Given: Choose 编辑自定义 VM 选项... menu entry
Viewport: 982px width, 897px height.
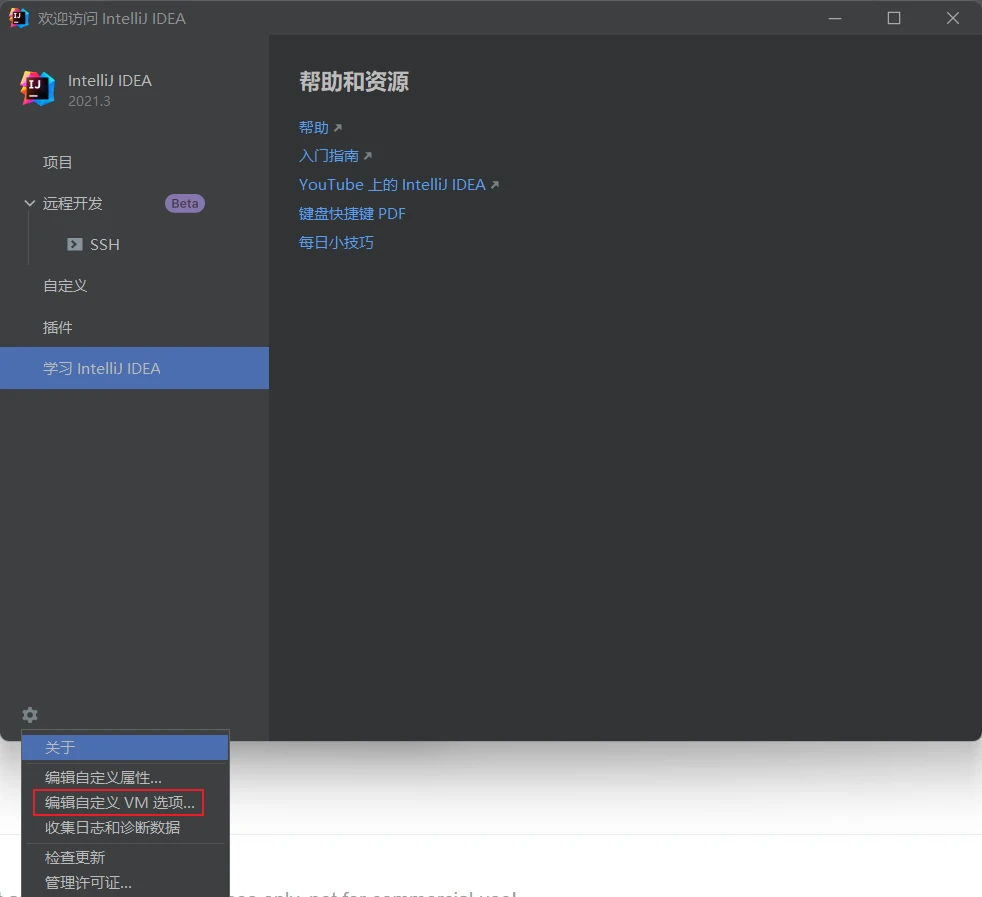Looking at the screenshot, I should (x=125, y=802).
